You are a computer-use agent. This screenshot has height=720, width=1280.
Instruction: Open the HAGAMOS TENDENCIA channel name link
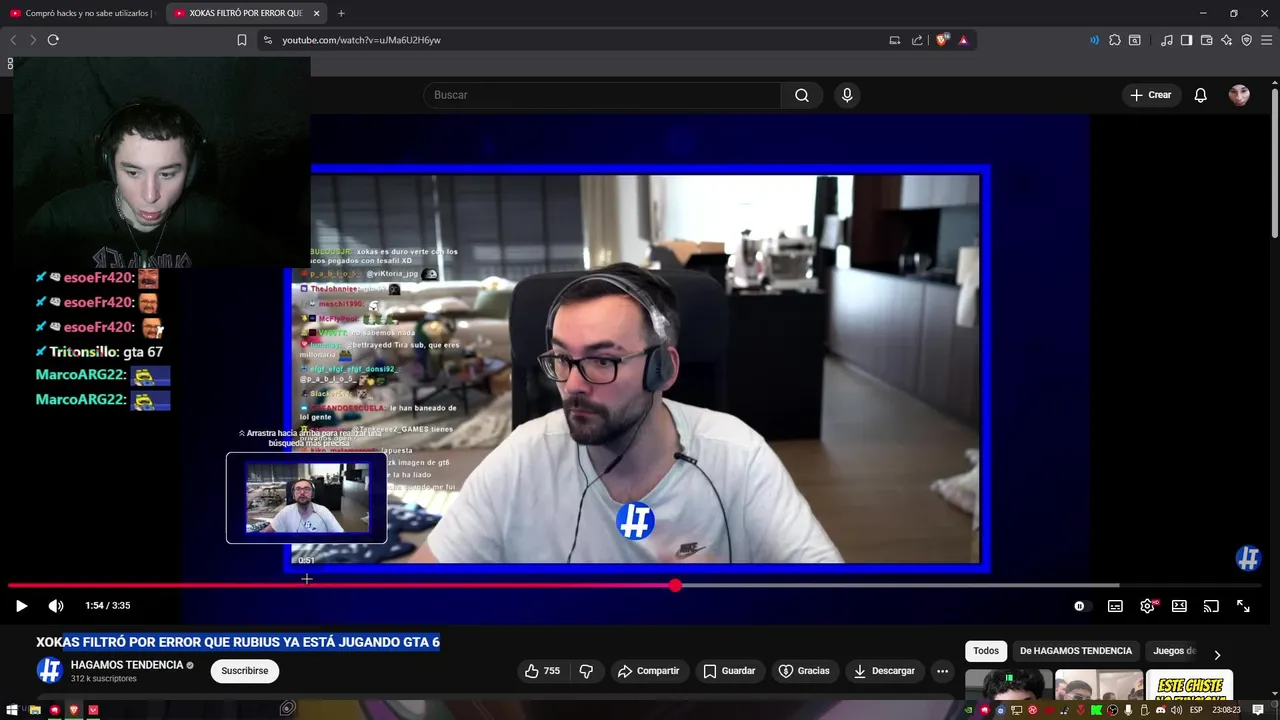coord(127,665)
